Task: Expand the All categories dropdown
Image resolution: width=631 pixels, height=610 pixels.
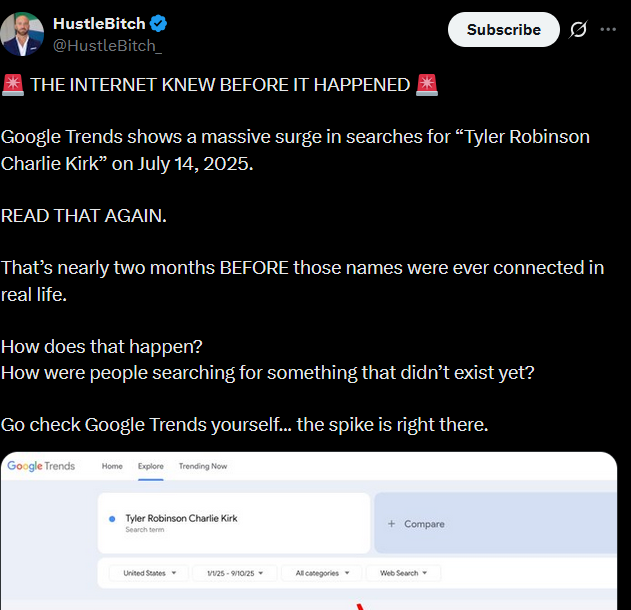Action: coord(322,573)
